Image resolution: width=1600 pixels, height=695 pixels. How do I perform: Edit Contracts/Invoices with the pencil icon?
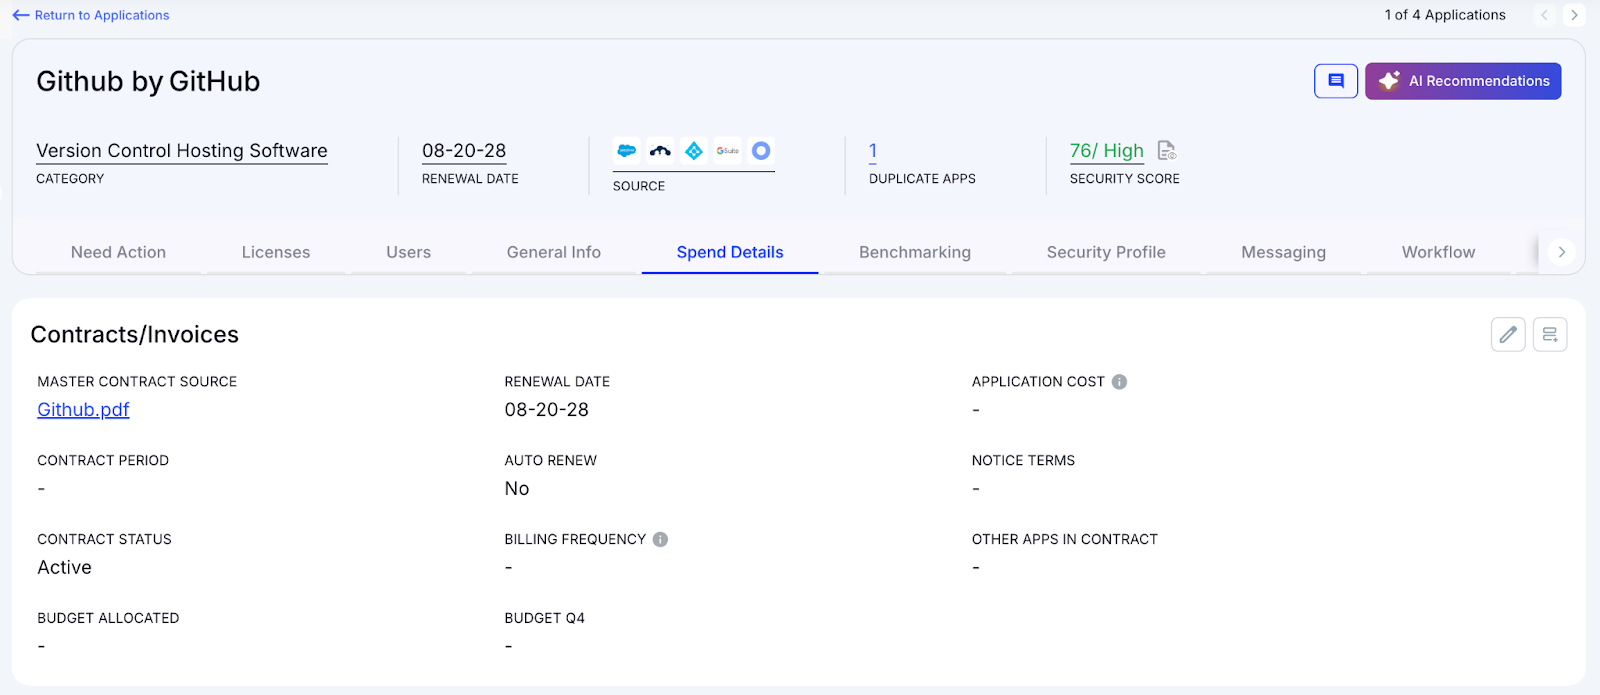click(1508, 334)
